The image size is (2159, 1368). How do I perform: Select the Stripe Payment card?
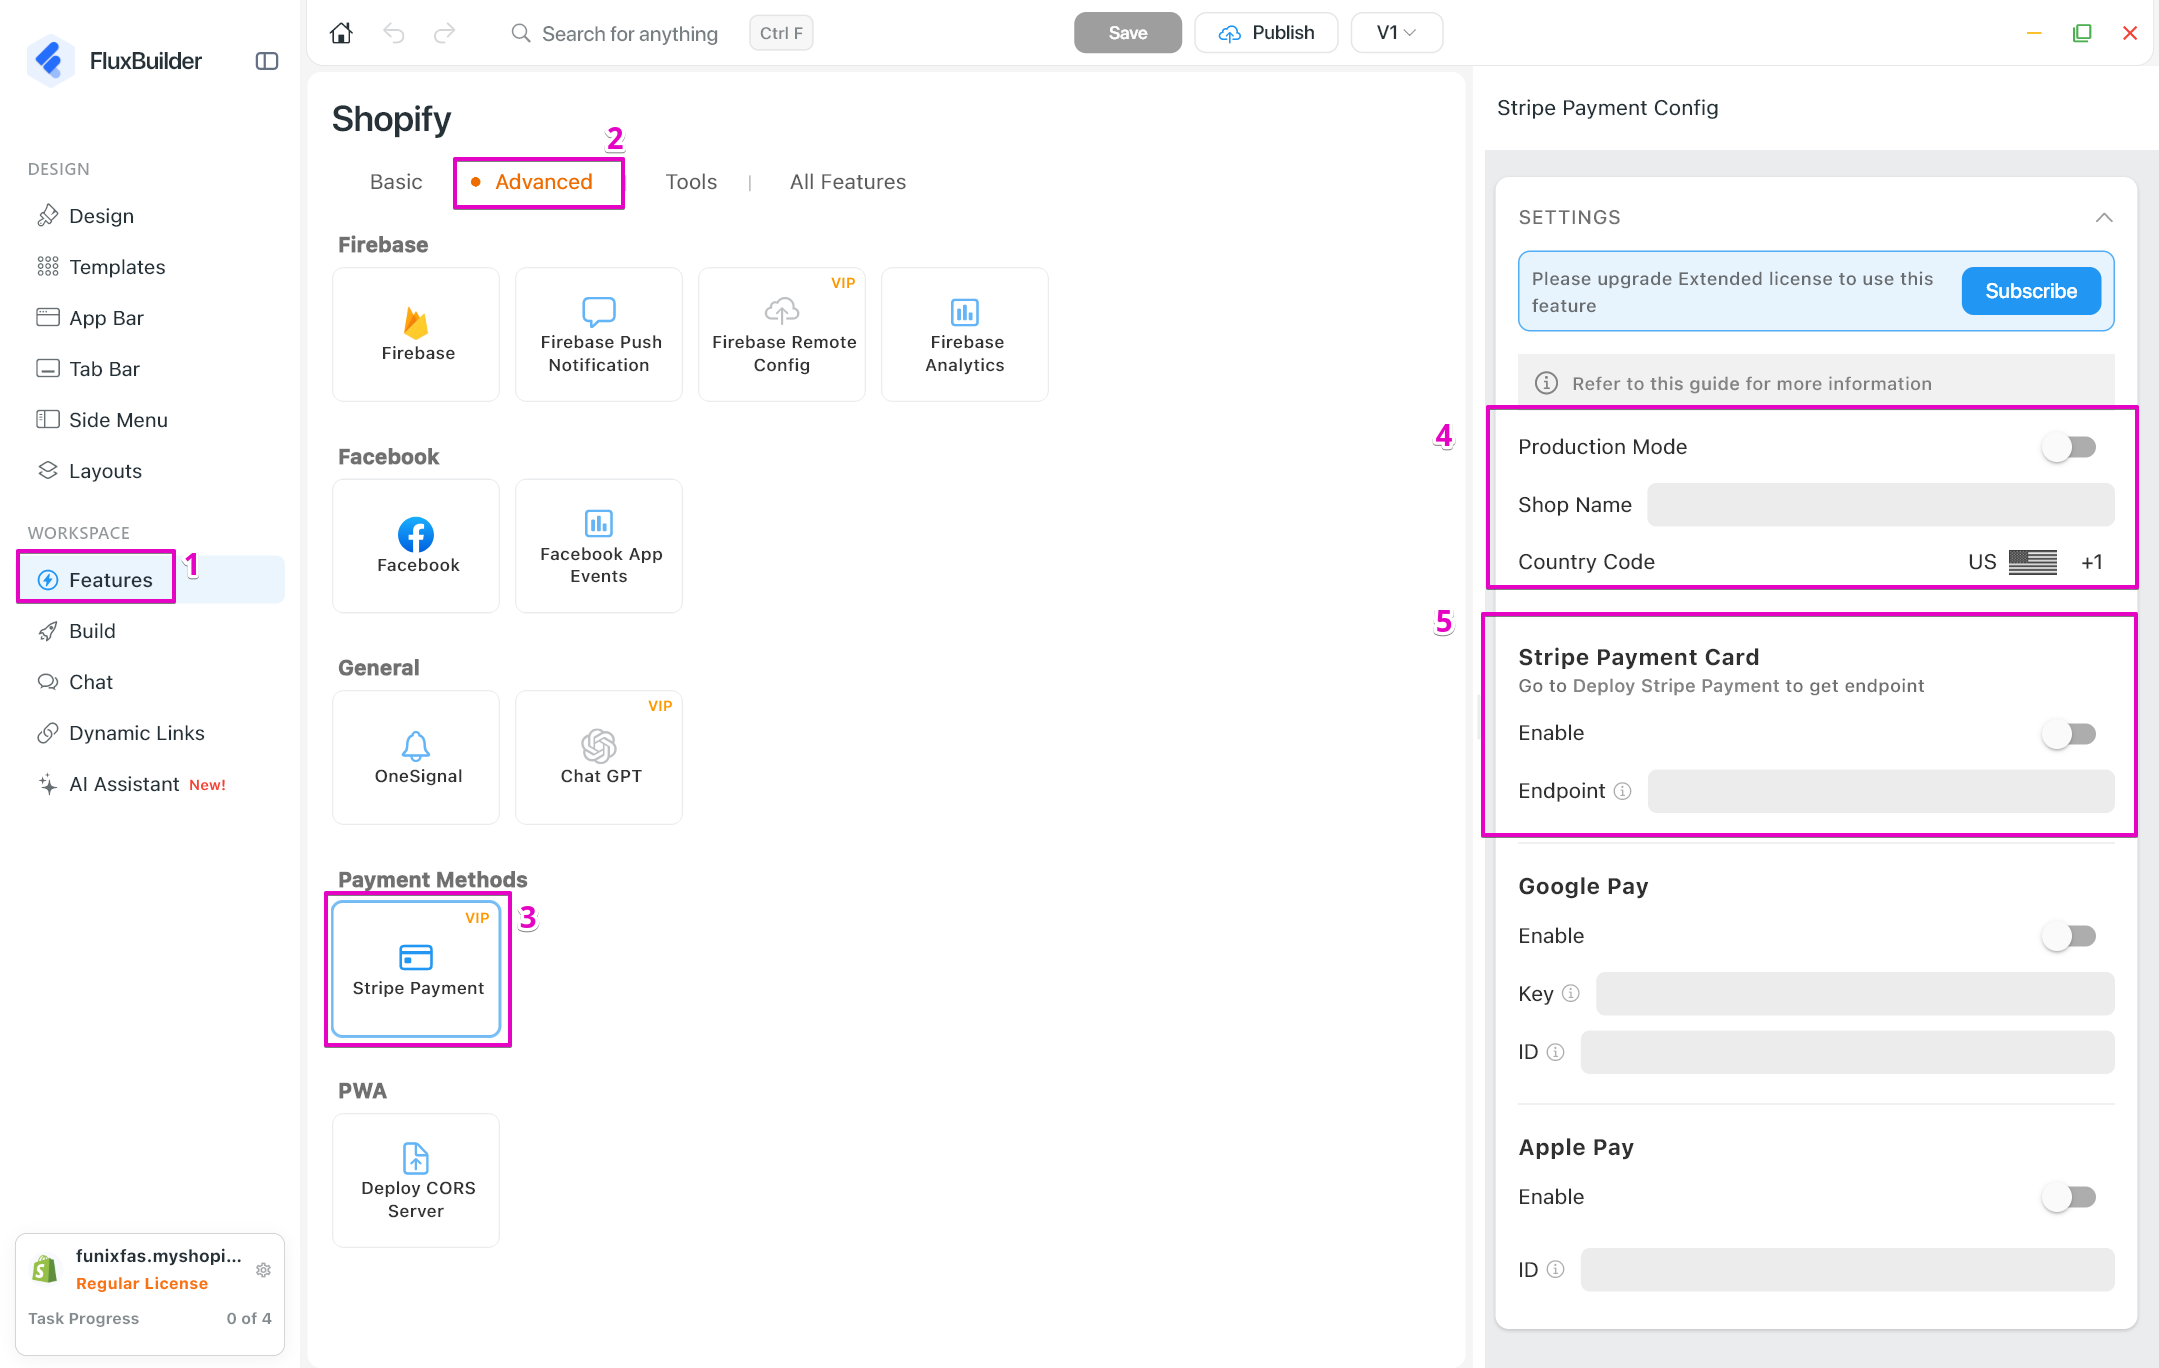coord(416,969)
